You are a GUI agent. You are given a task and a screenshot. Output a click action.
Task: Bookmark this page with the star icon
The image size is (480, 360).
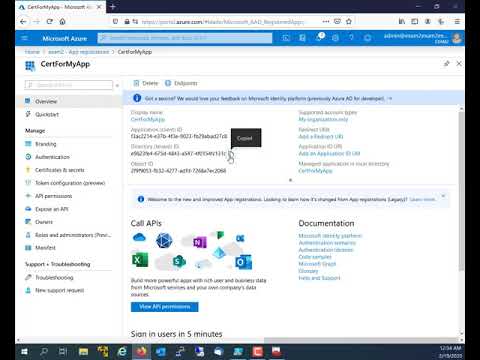pos(349,21)
